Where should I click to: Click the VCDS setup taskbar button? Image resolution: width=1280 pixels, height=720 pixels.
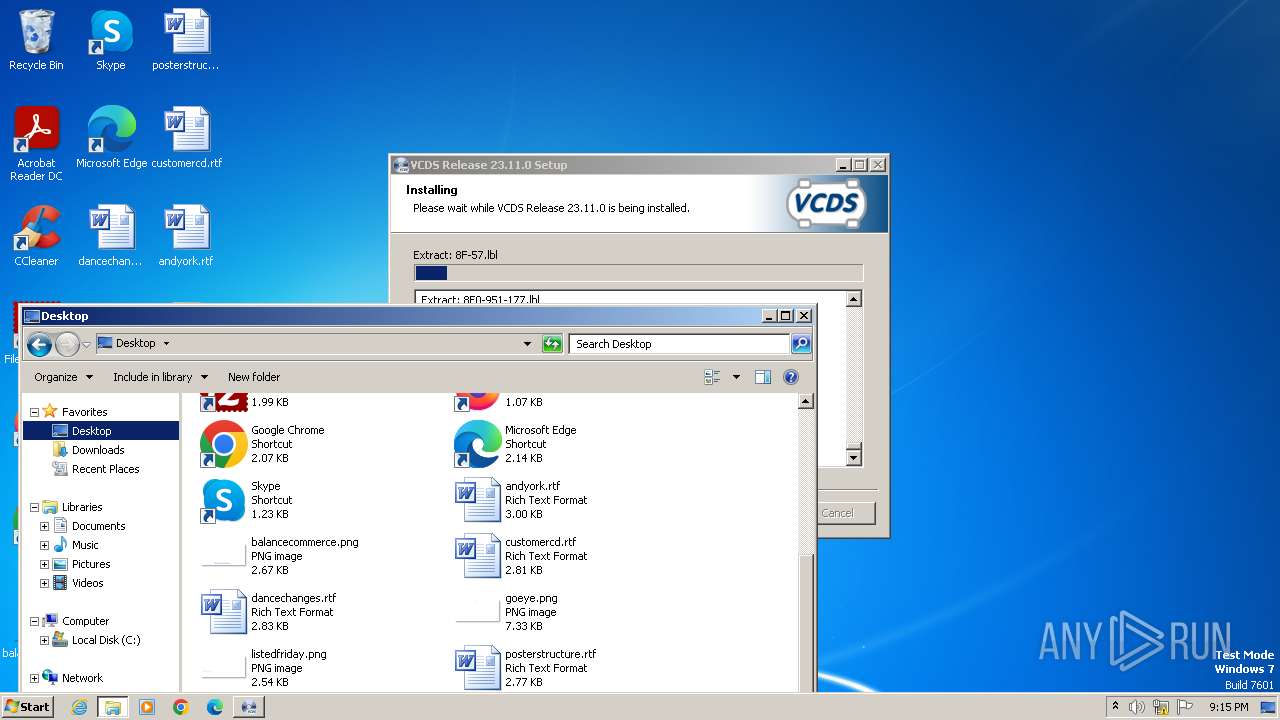[248, 707]
